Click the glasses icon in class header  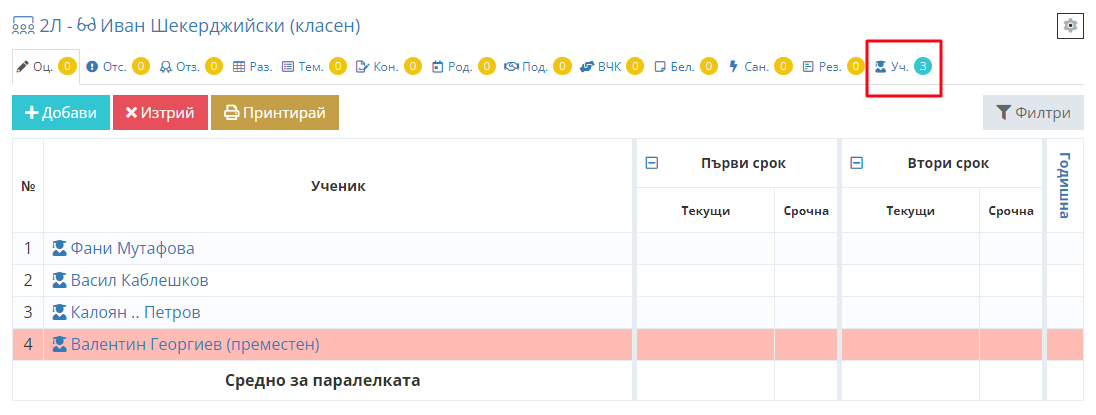point(86,25)
